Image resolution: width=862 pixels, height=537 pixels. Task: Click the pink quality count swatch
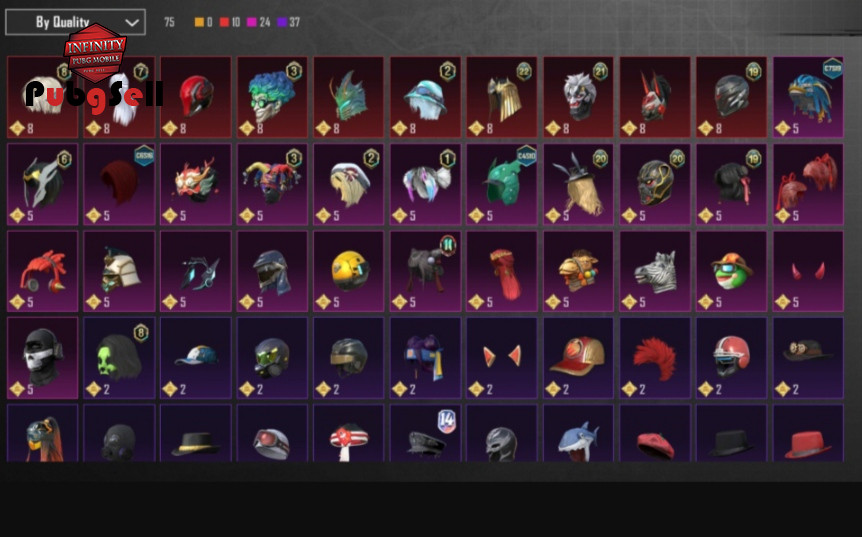click(x=252, y=22)
